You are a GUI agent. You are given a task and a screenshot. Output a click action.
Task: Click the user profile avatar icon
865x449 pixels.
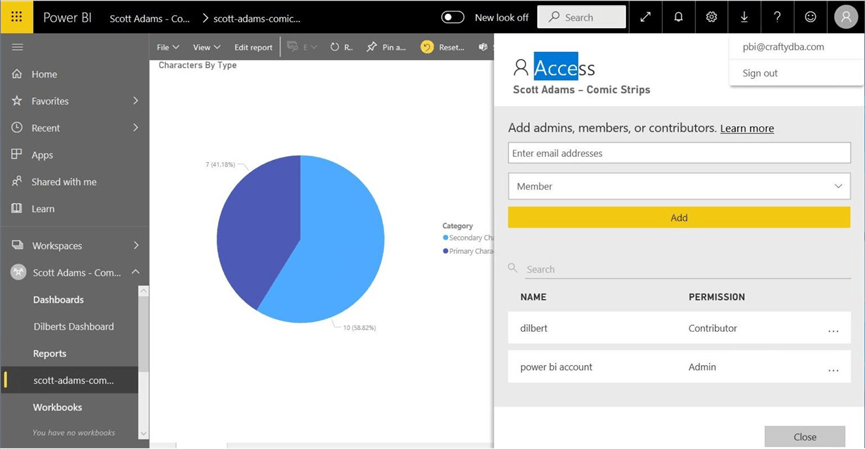point(845,17)
